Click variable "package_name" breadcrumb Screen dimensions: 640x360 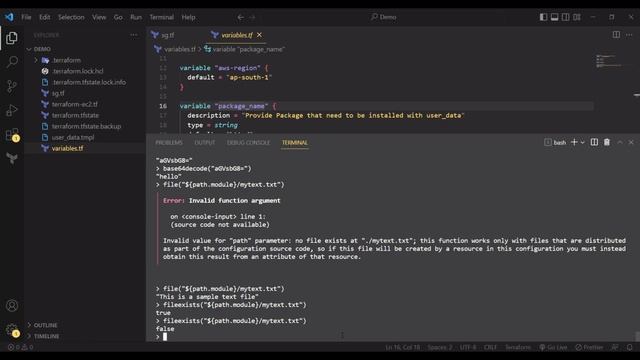click(248, 49)
